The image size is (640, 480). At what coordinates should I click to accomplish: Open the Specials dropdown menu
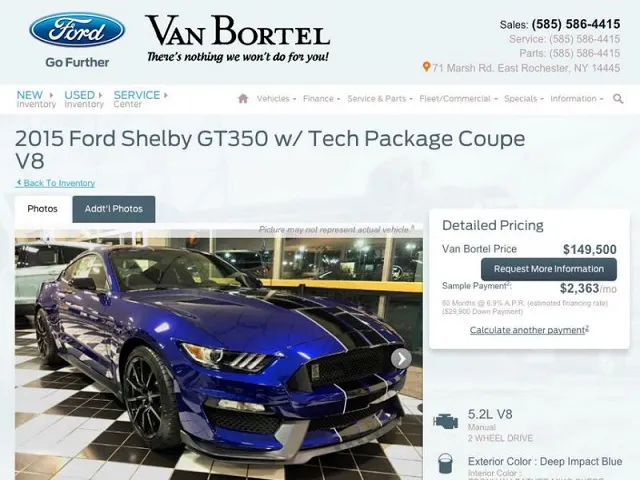(523, 99)
